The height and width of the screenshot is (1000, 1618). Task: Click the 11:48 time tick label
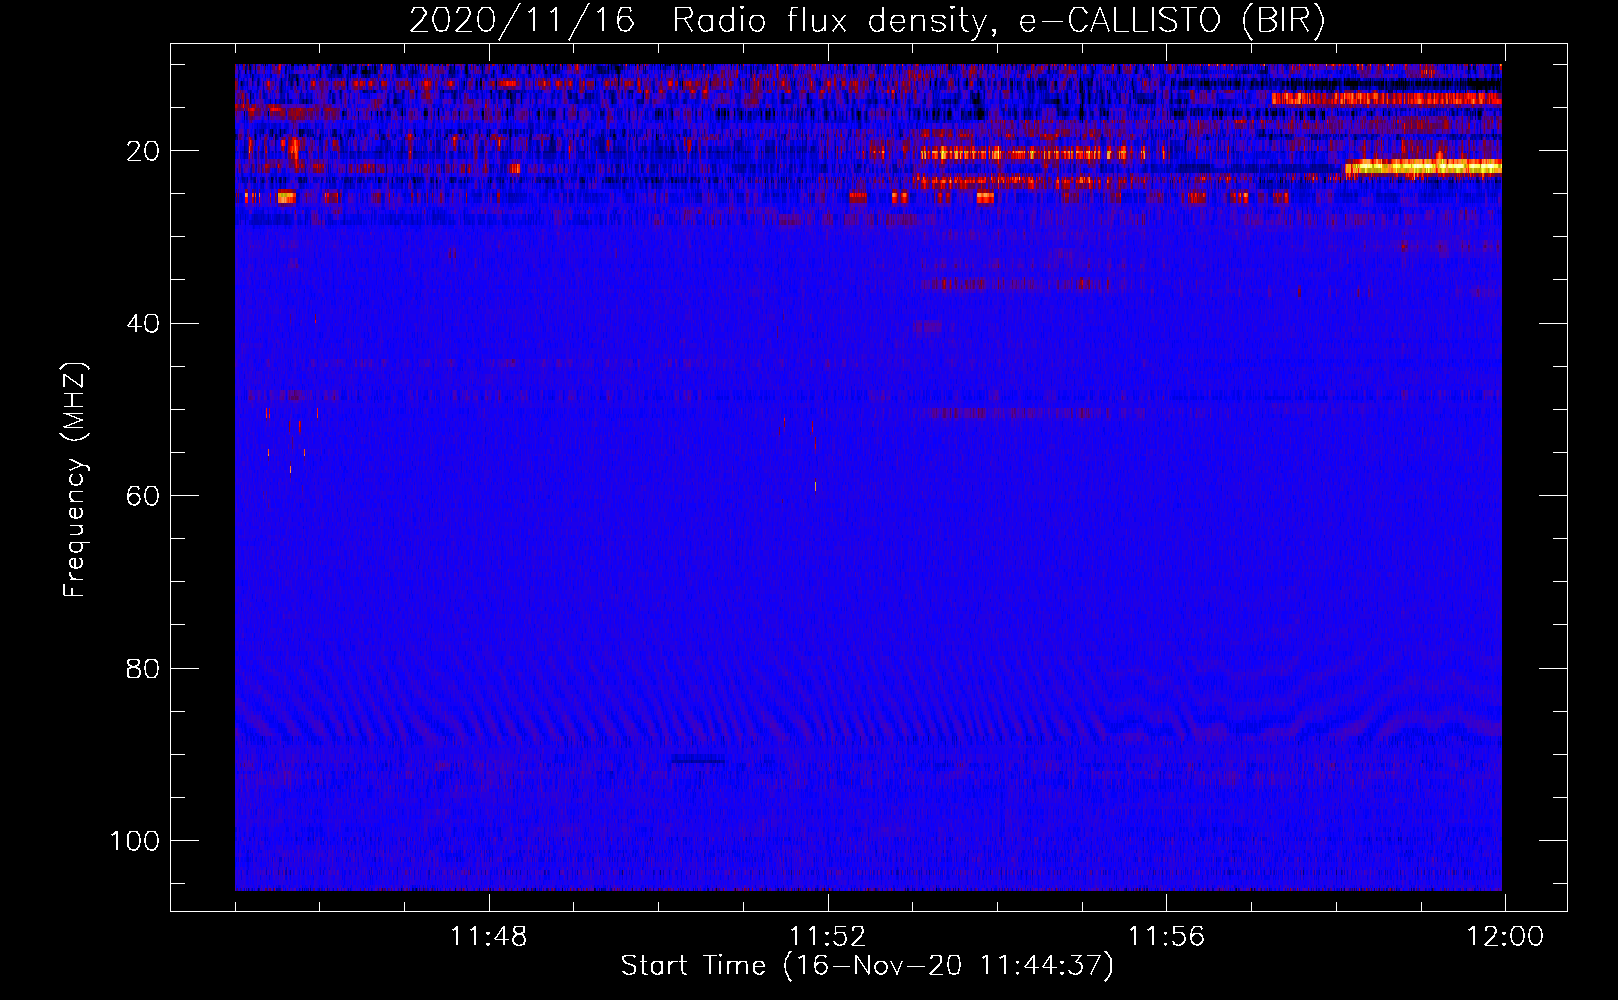coord(489,937)
